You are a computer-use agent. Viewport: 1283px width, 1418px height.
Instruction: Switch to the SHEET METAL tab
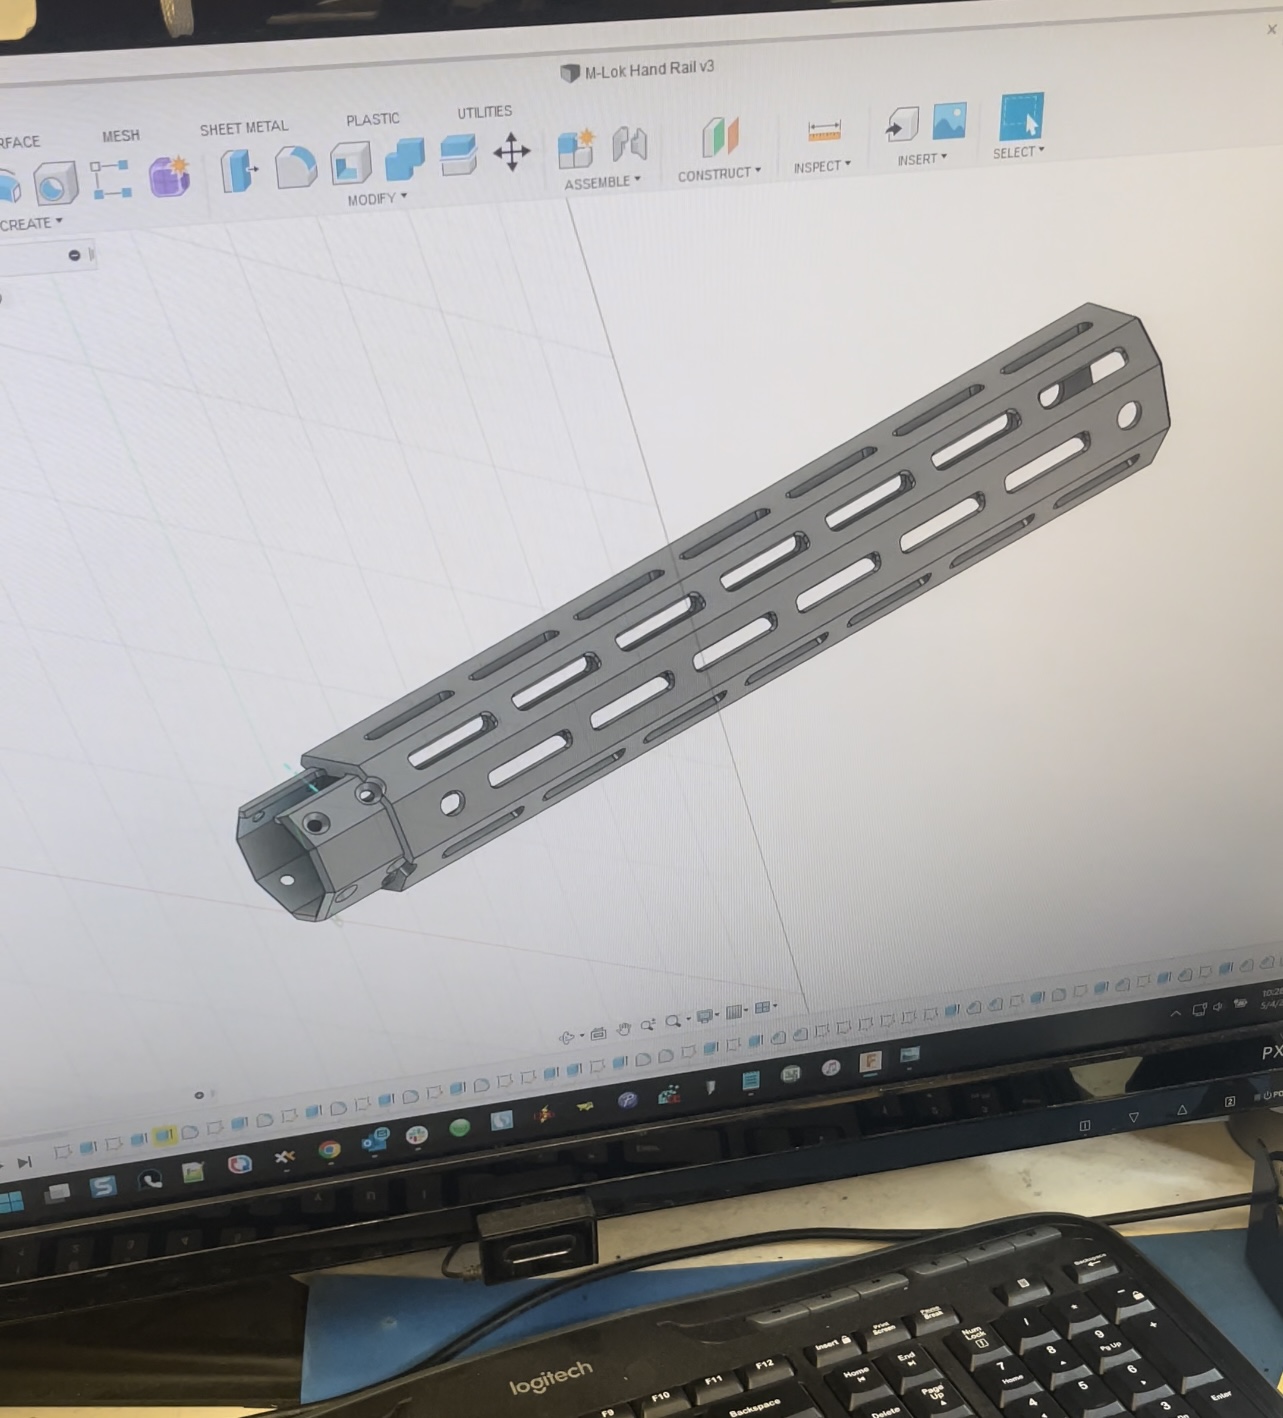243,128
